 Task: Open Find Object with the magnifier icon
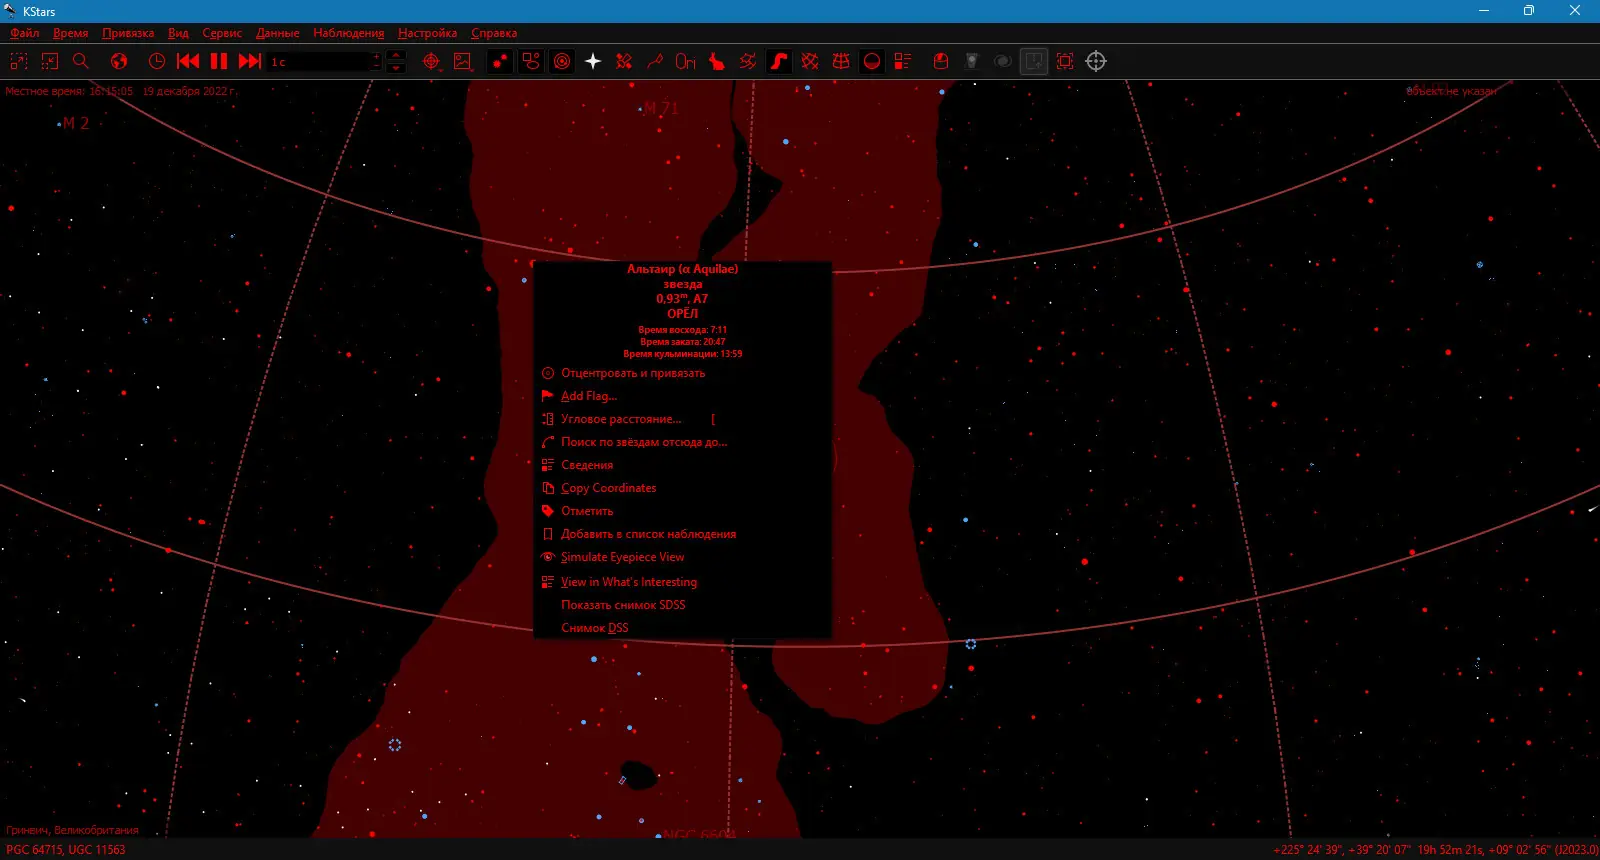click(81, 61)
